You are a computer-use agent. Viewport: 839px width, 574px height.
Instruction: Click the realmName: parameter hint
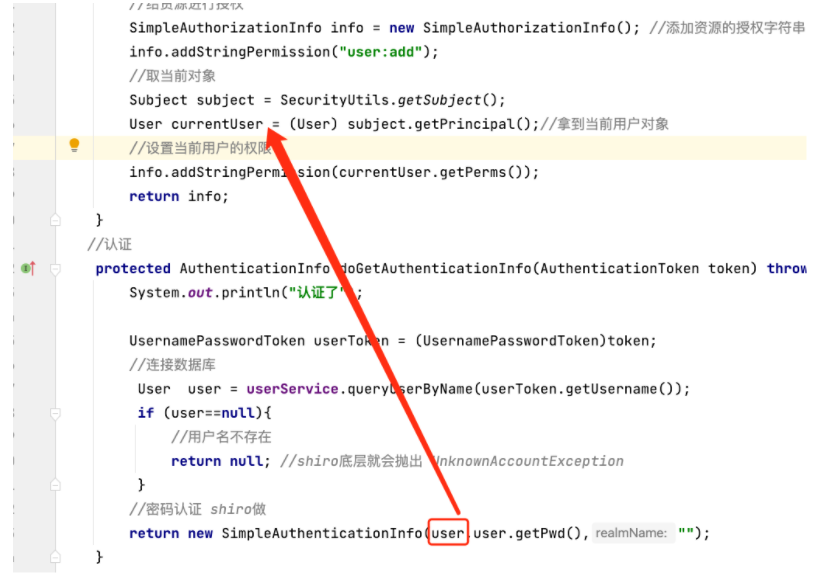[631, 533]
